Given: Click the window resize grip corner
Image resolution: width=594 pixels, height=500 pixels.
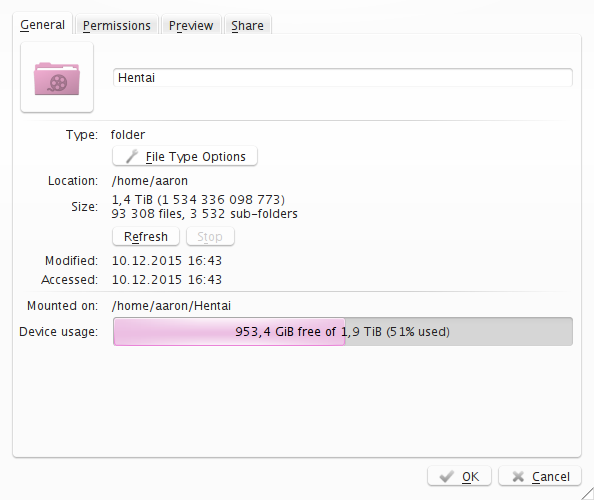Looking at the screenshot, I should pos(588,494).
